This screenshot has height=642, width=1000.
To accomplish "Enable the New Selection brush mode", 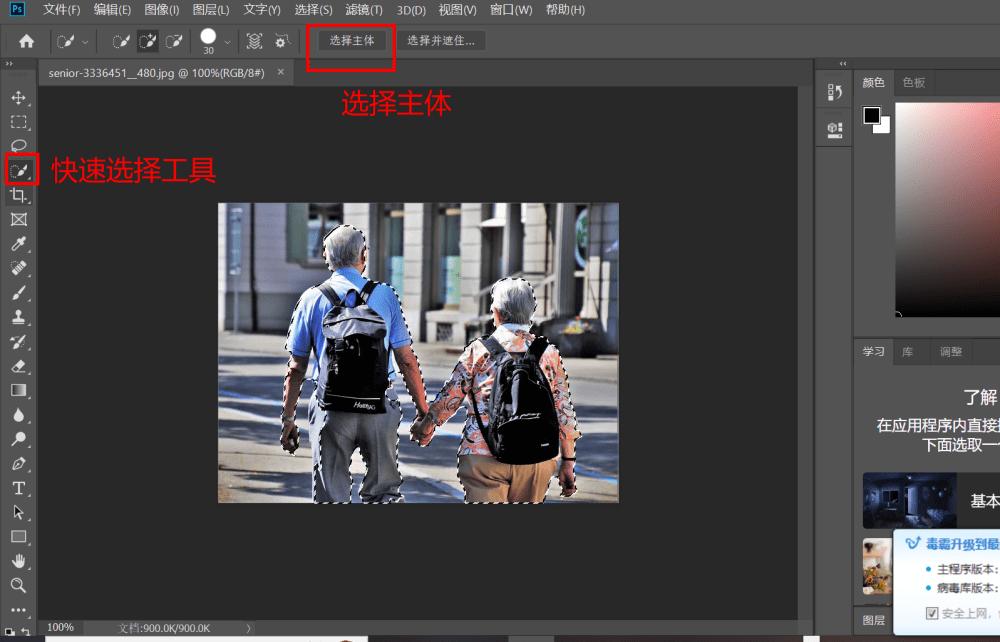I will coord(122,41).
